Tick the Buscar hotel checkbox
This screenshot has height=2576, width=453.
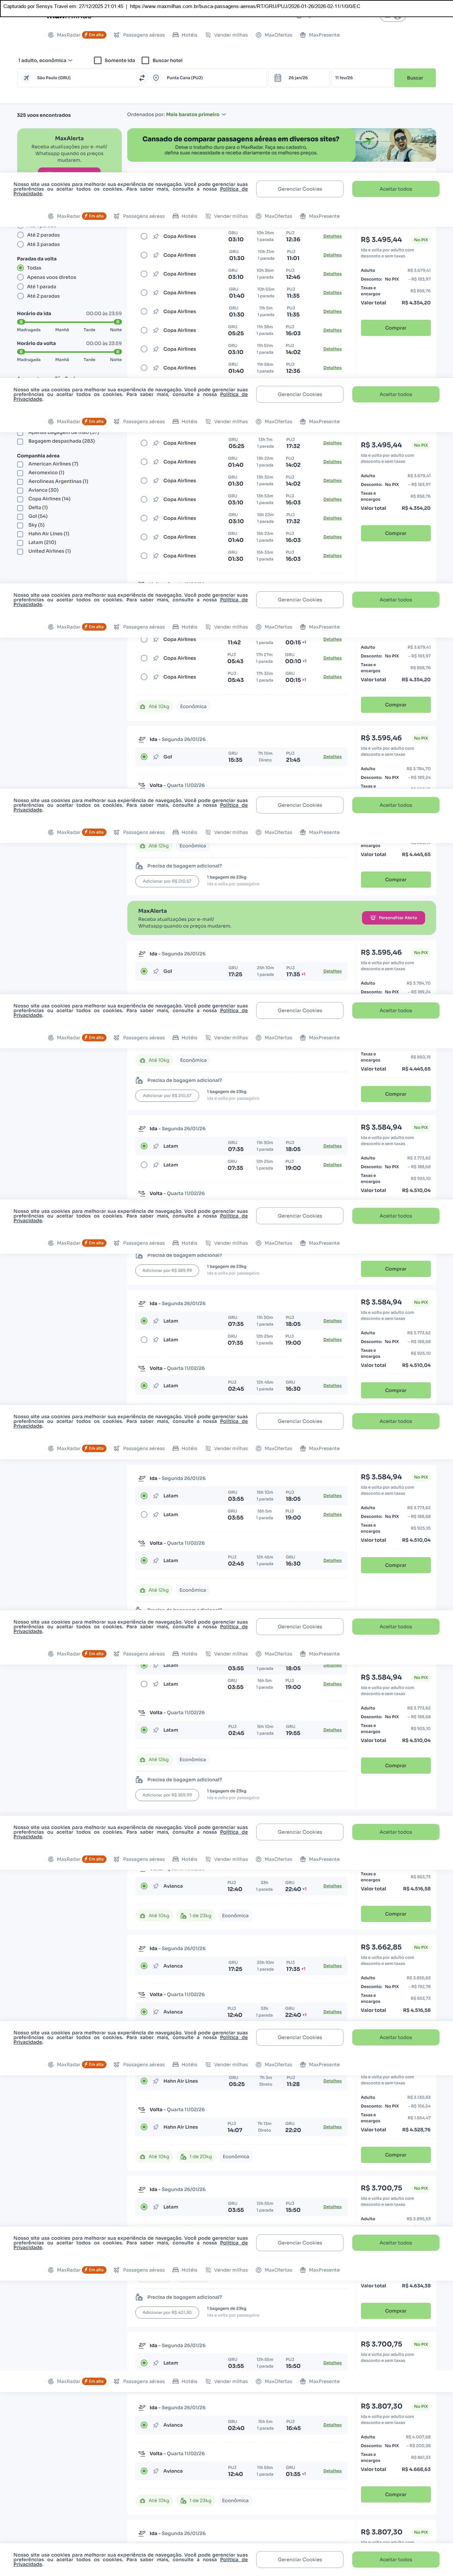coord(145,60)
